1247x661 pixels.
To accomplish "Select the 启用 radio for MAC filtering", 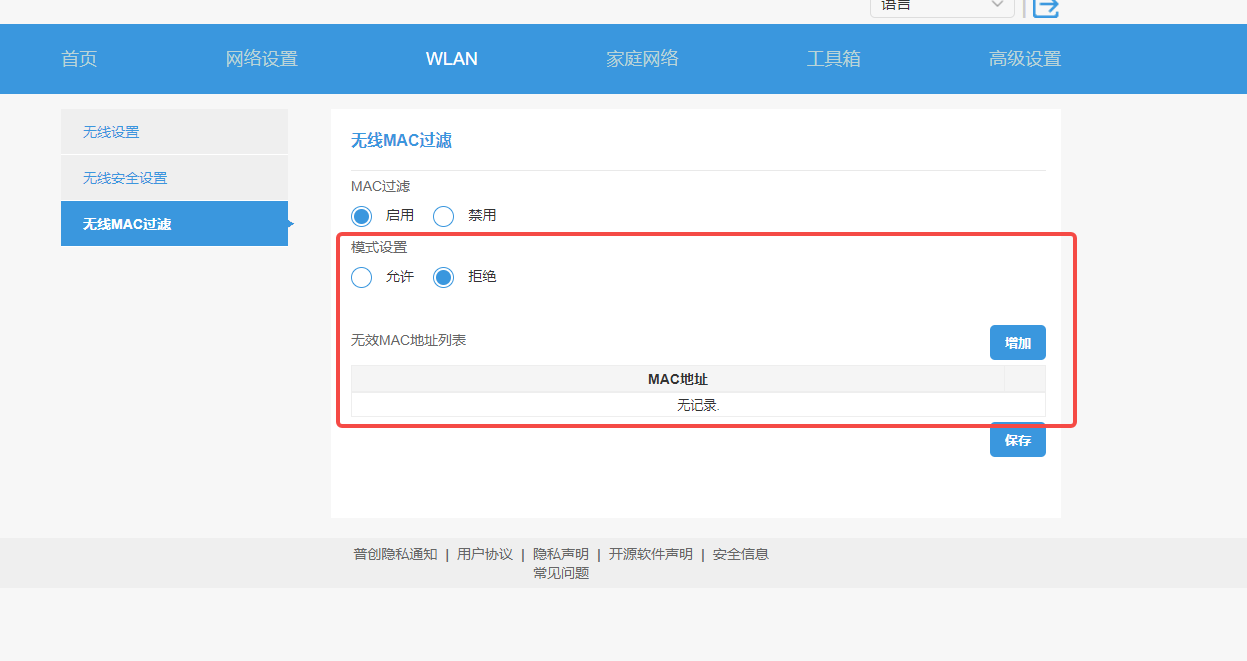I will [362, 216].
